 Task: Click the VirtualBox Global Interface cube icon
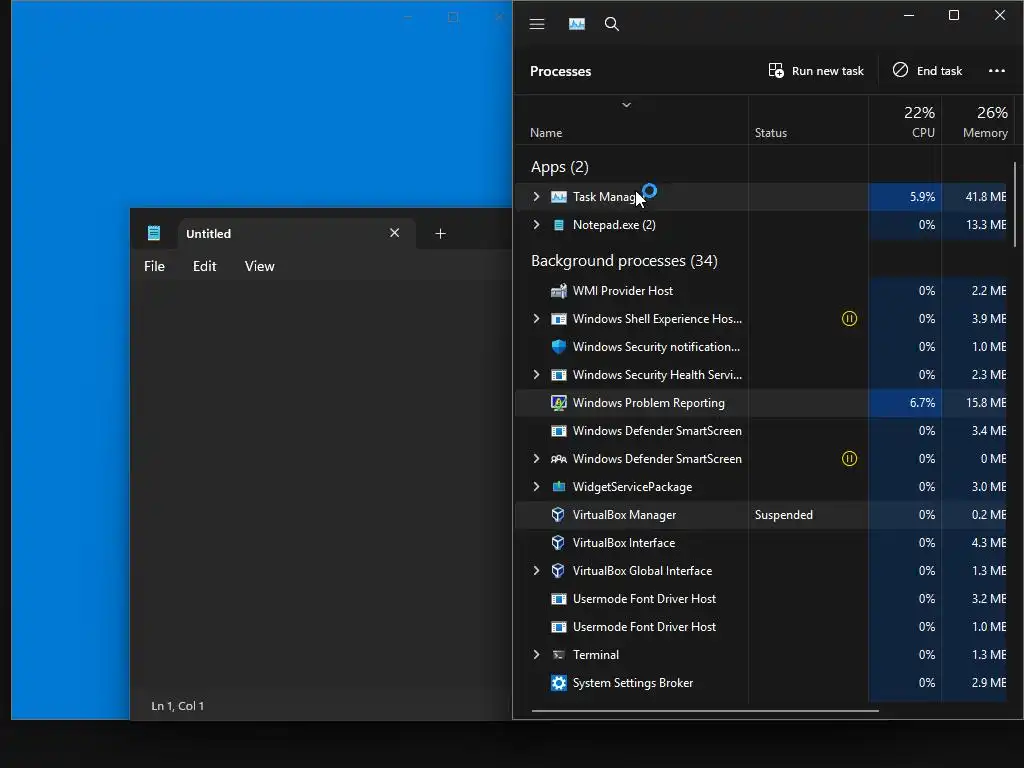click(558, 571)
